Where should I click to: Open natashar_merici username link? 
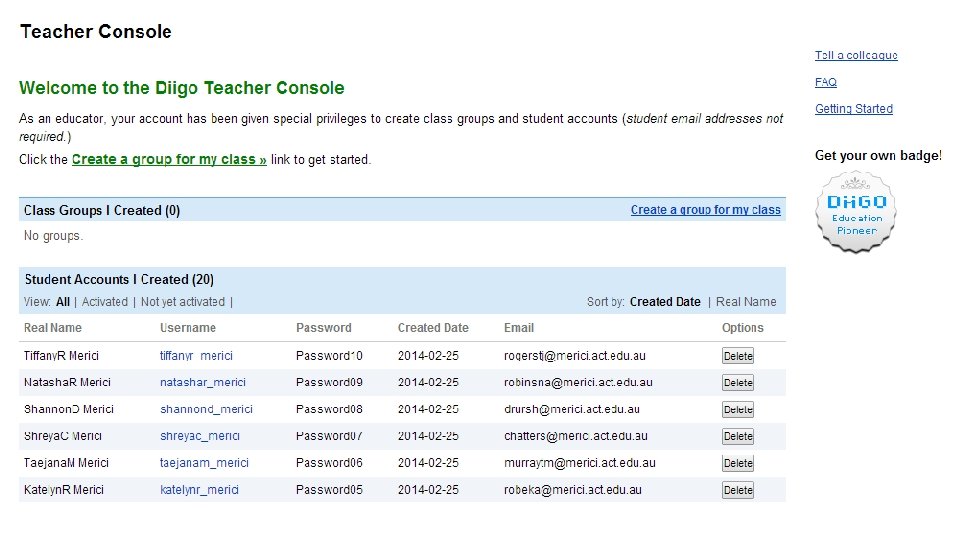203,383
